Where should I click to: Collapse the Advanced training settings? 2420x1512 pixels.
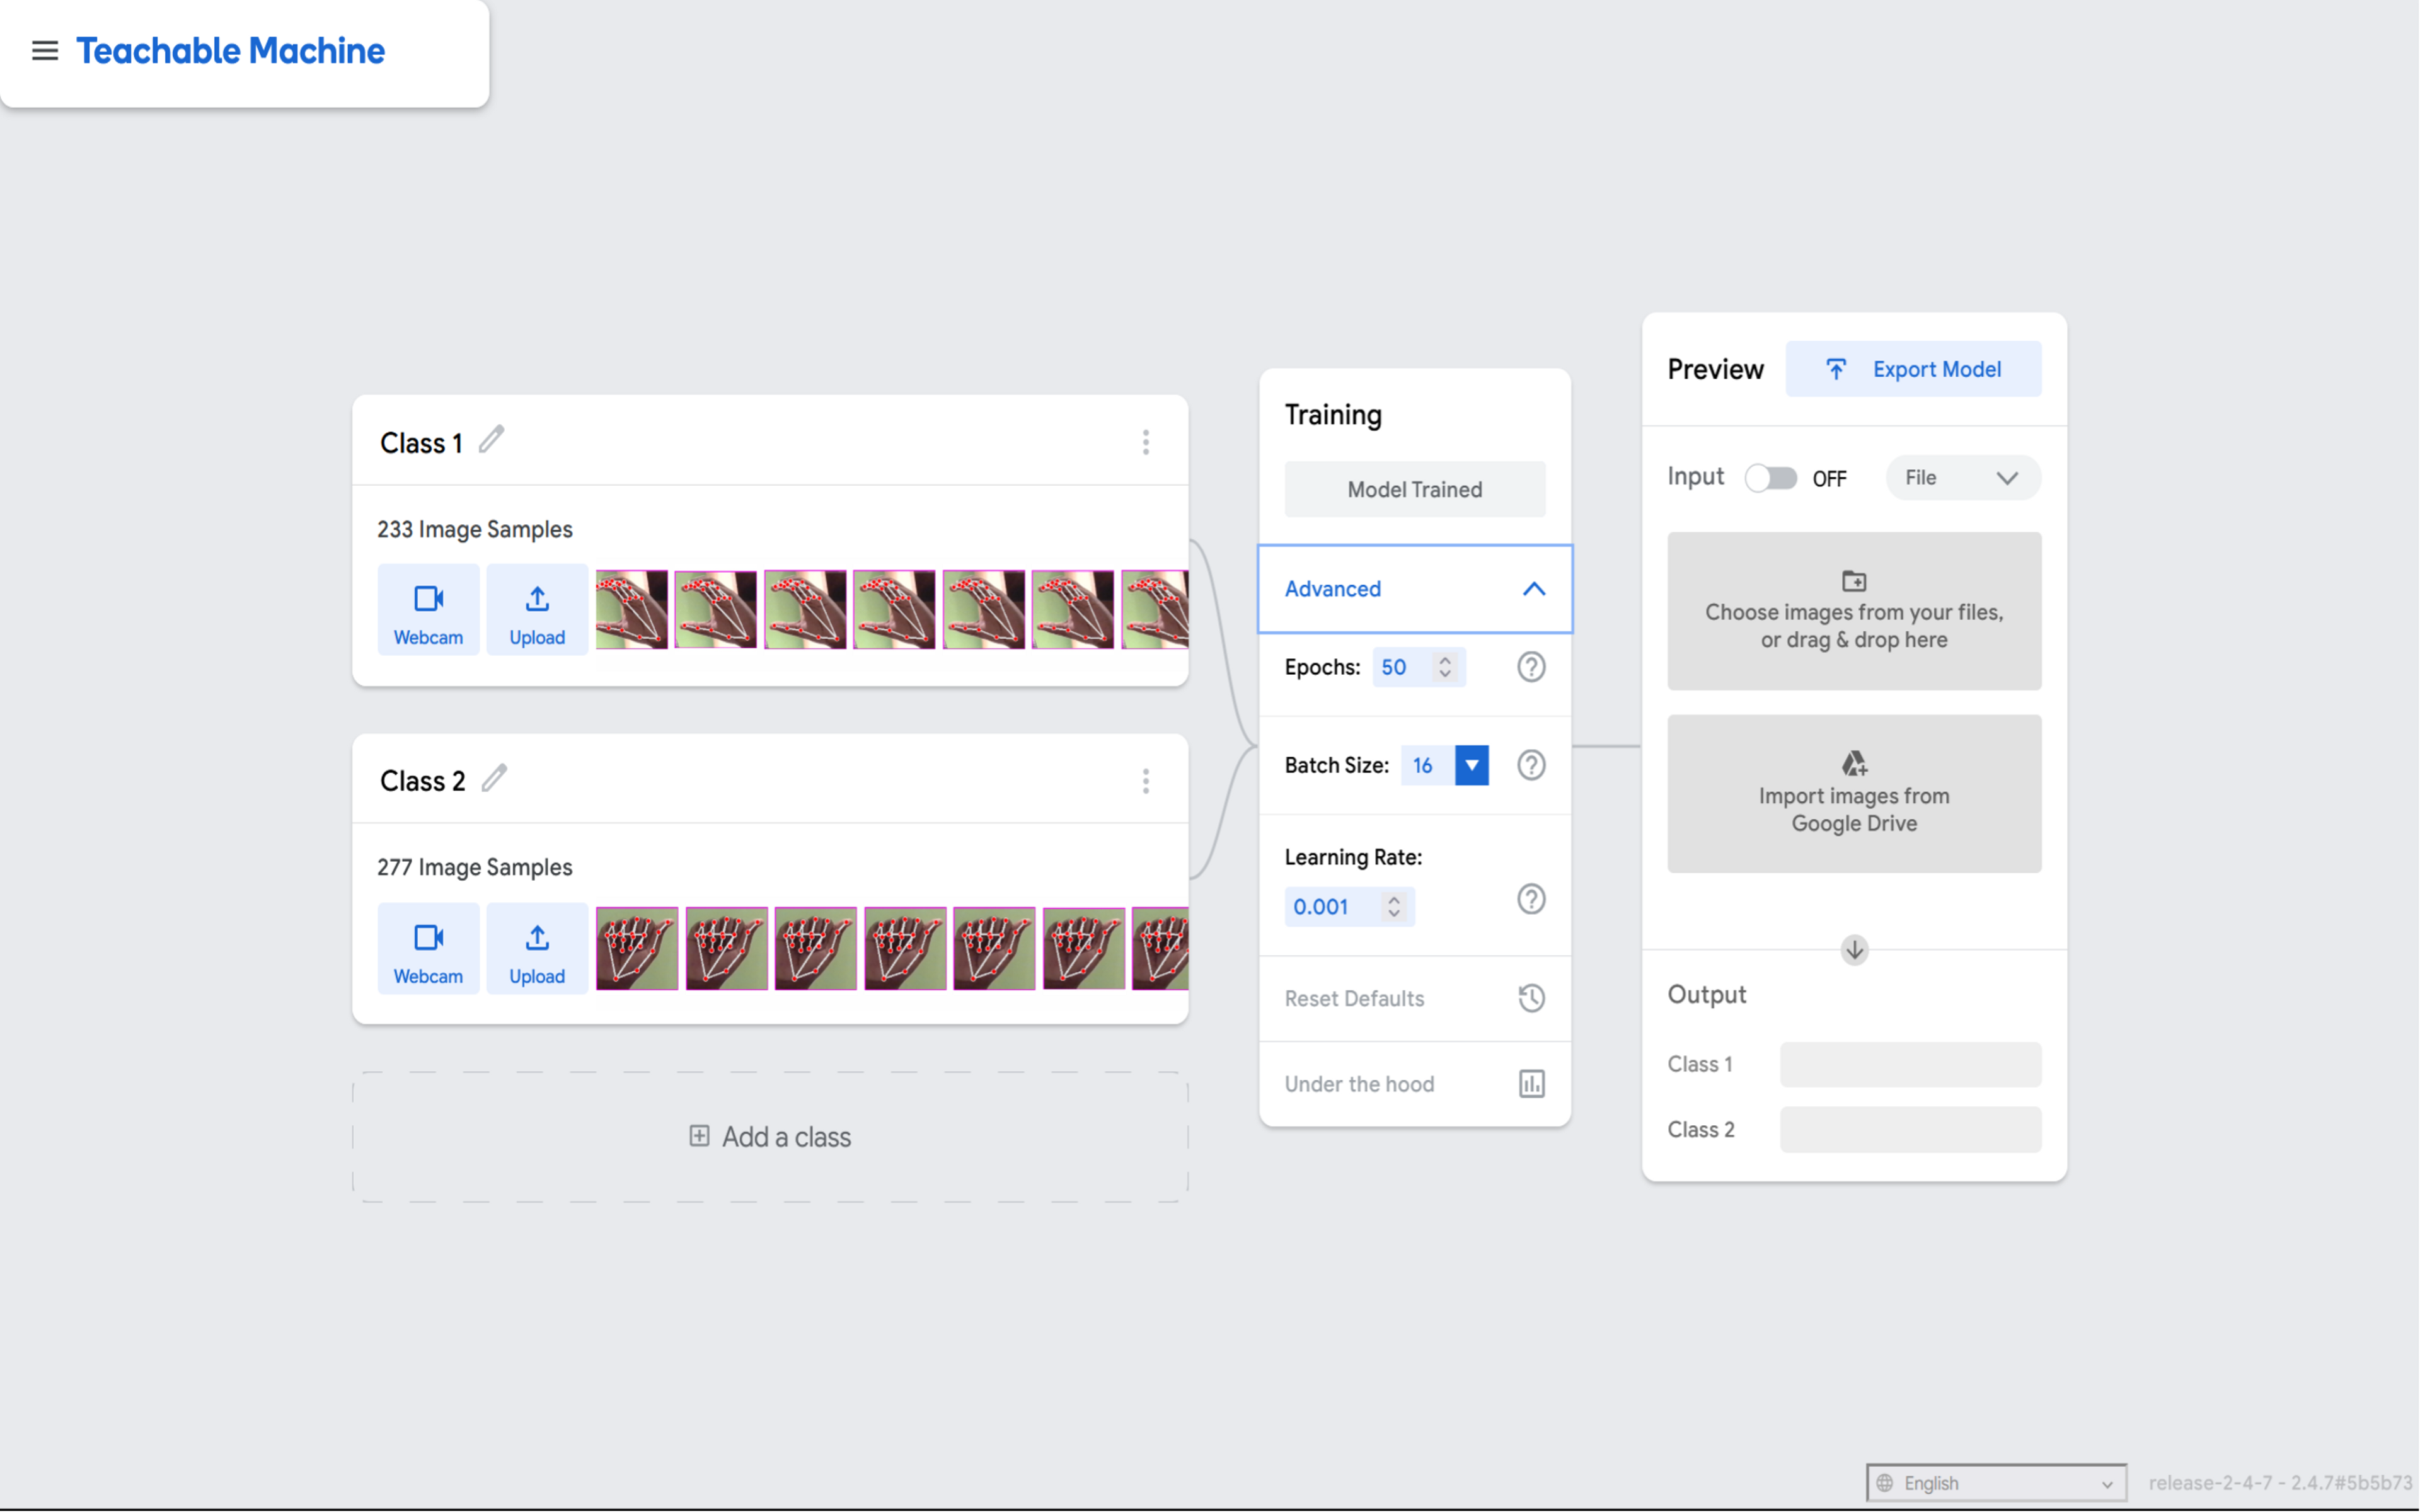click(1531, 587)
